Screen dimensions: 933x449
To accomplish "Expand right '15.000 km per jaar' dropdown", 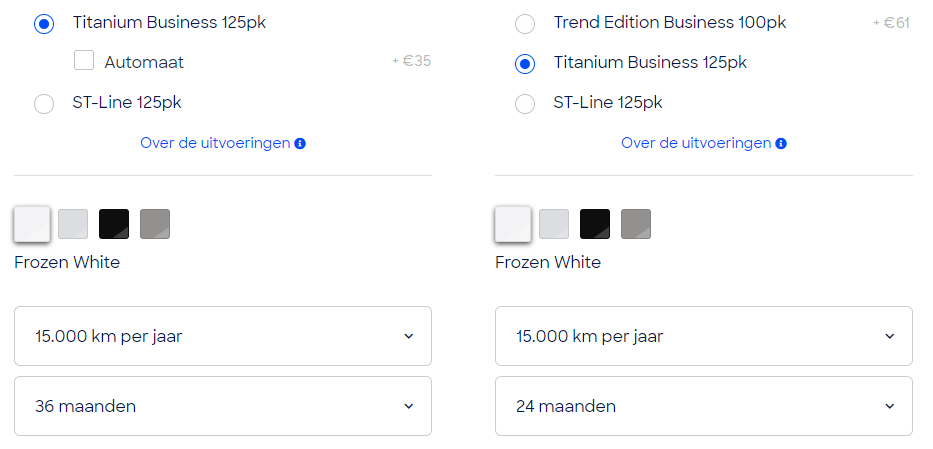I will pos(704,336).
